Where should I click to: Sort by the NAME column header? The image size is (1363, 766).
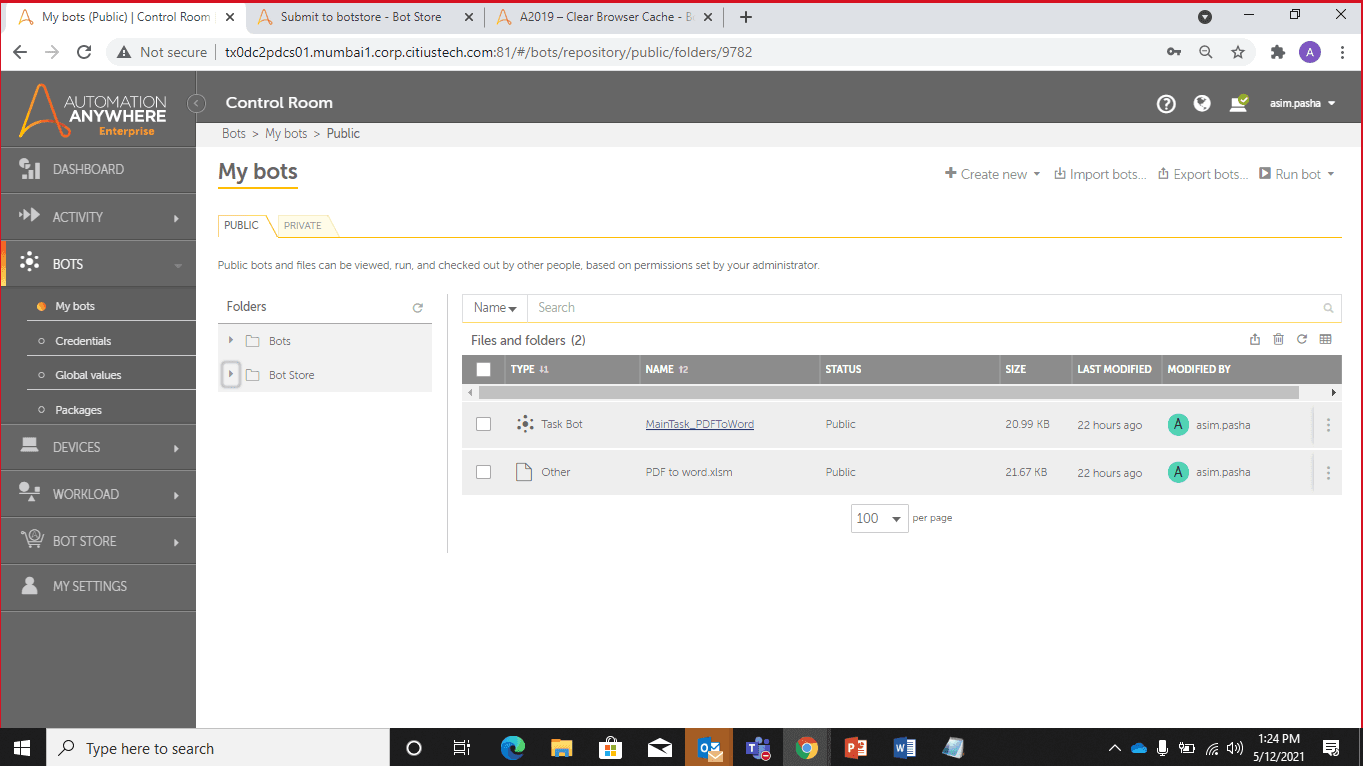pos(667,369)
